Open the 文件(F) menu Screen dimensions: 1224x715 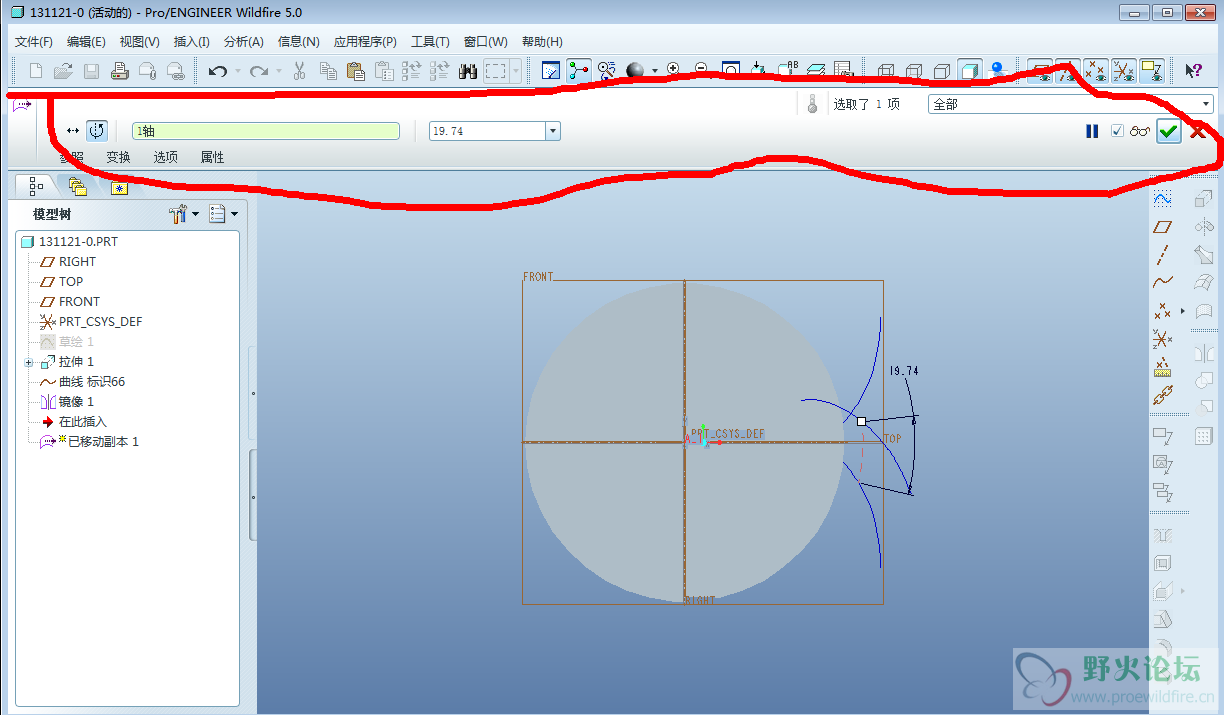coord(34,41)
